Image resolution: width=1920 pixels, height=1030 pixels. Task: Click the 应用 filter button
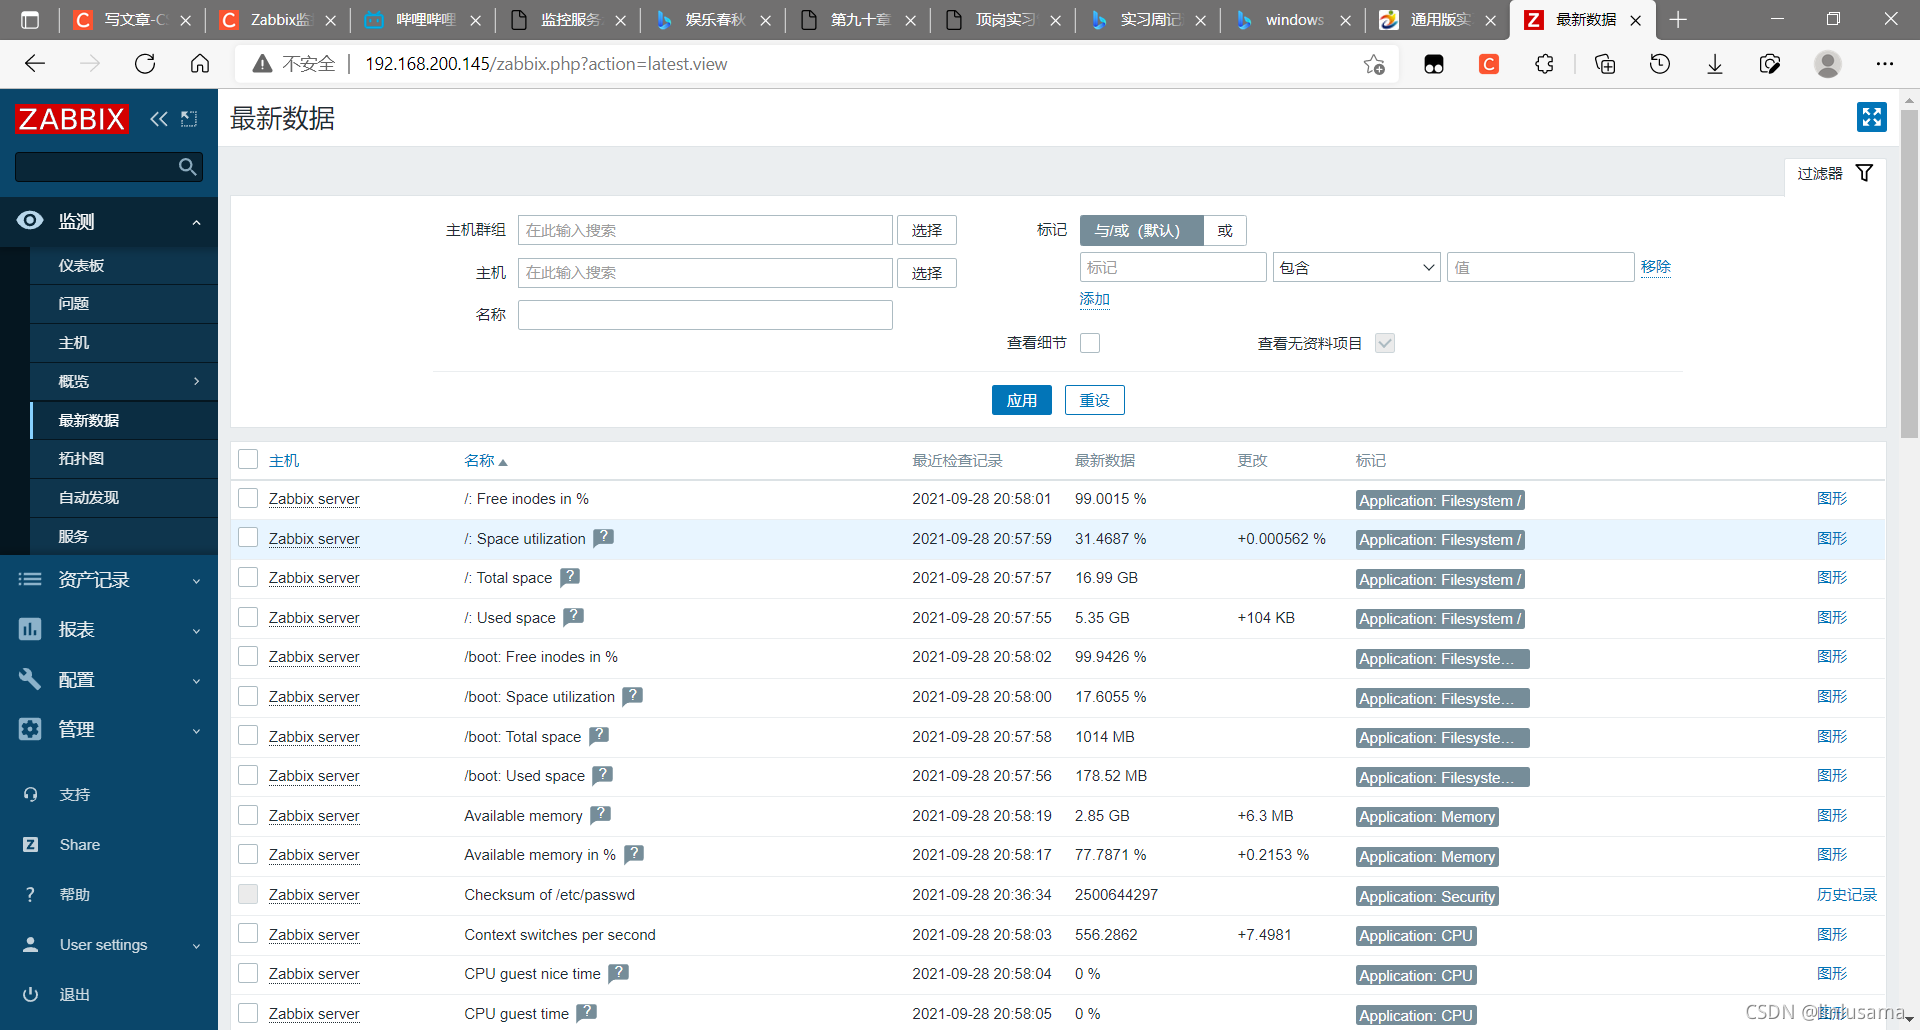click(1021, 400)
